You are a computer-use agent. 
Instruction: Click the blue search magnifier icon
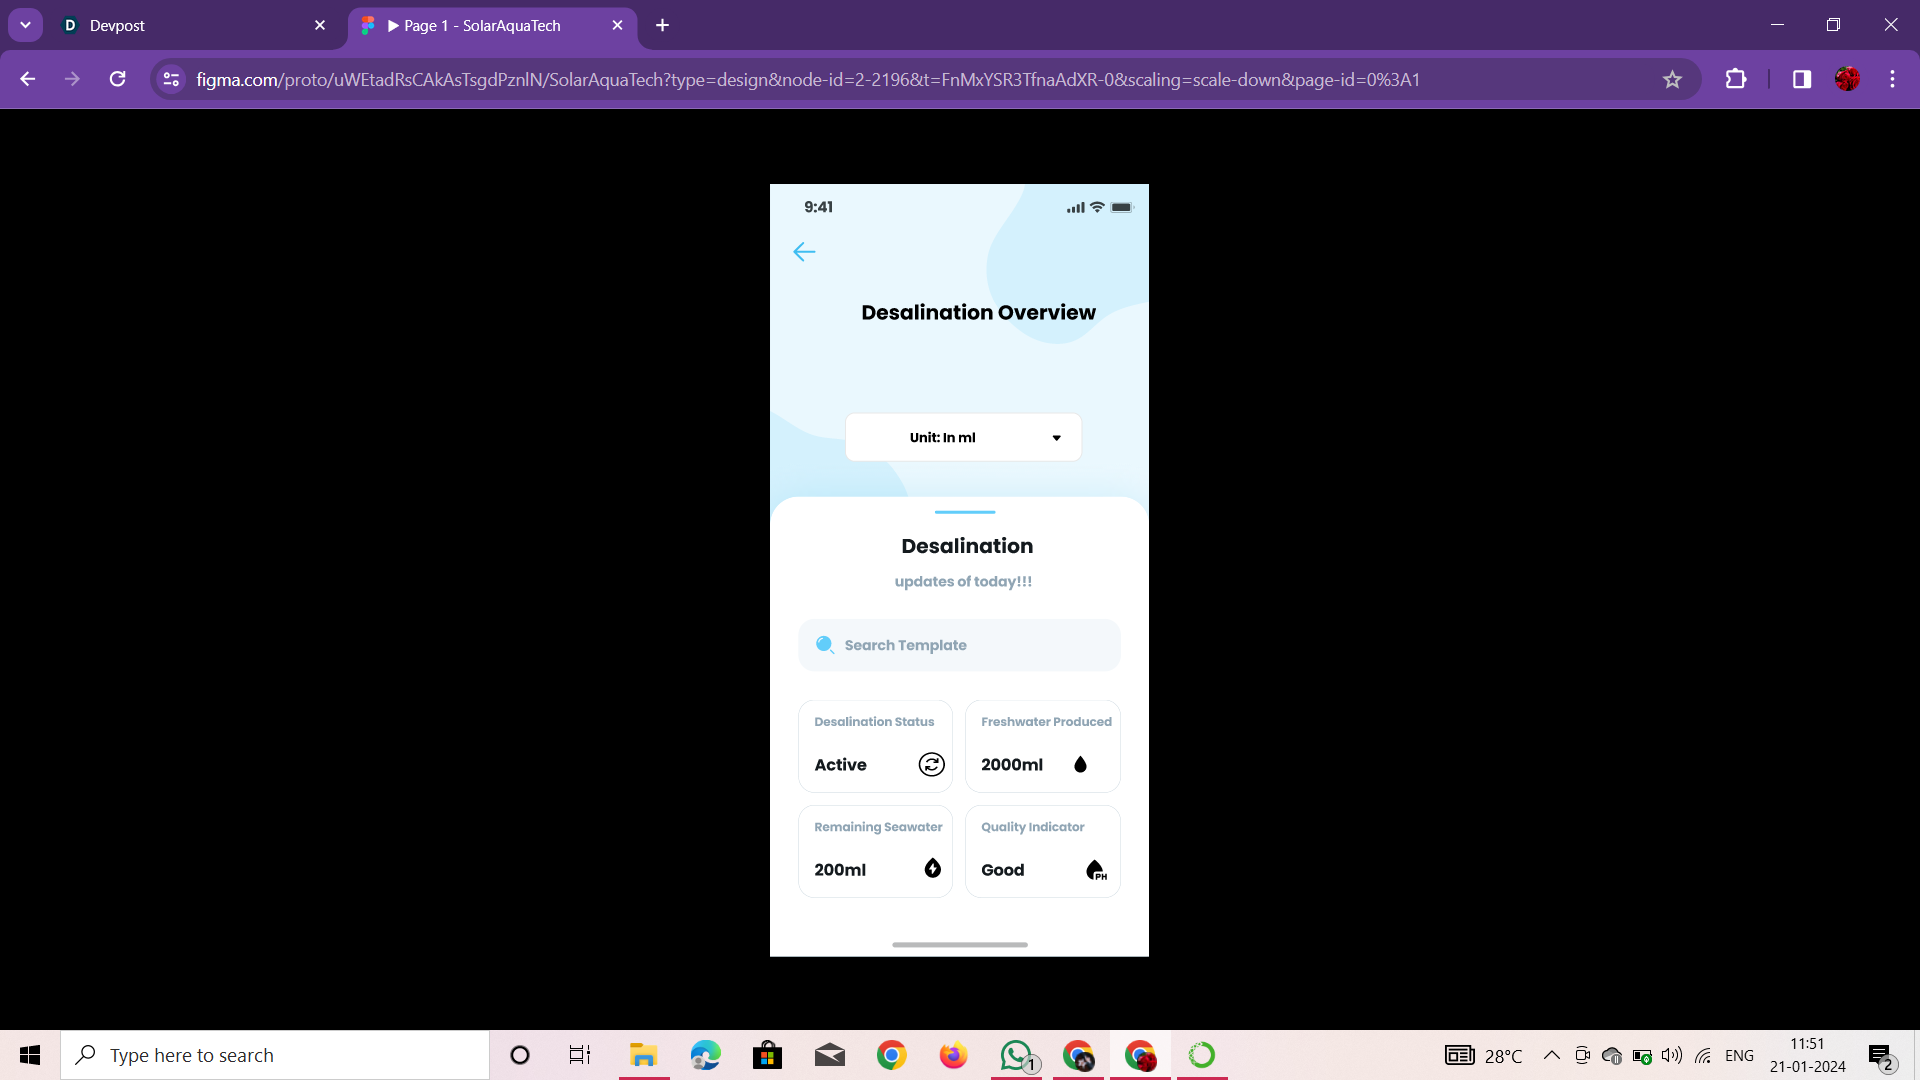pos(825,645)
